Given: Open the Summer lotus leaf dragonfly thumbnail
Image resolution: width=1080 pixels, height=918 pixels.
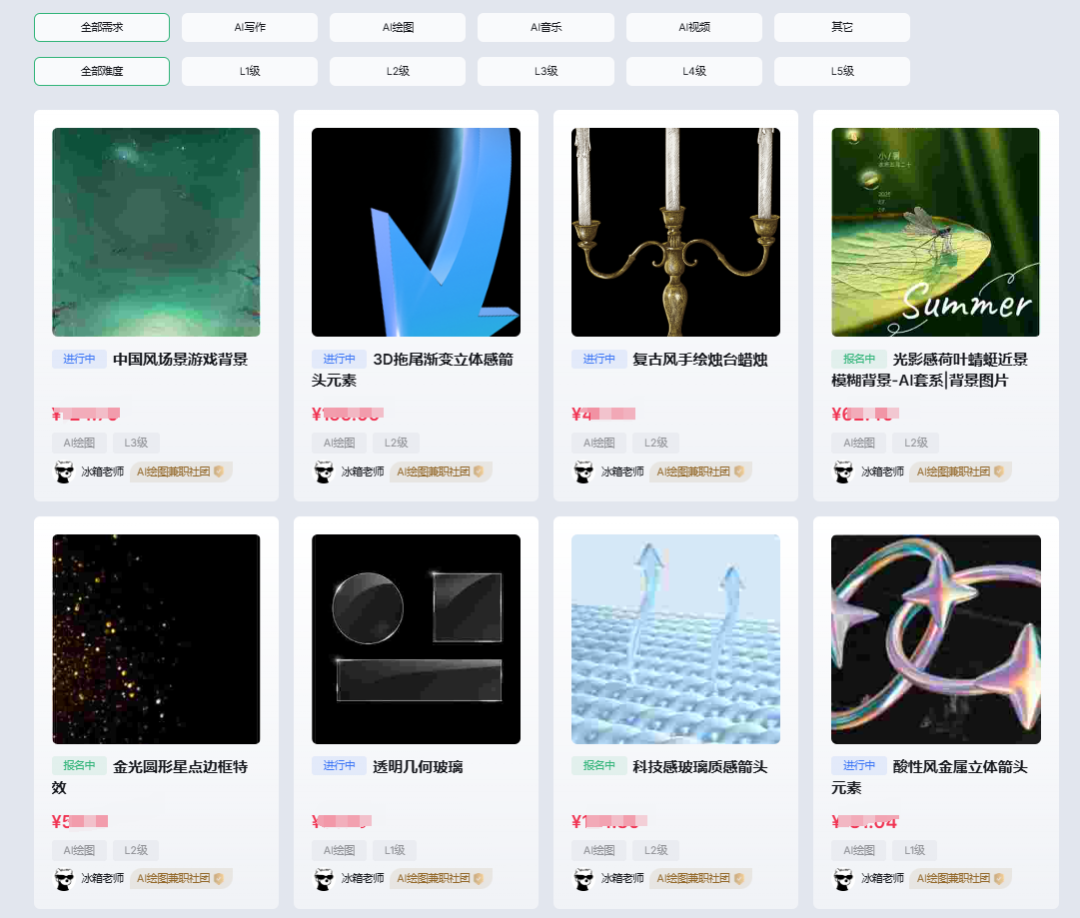Looking at the screenshot, I should pyautogui.click(x=935, y=232).
